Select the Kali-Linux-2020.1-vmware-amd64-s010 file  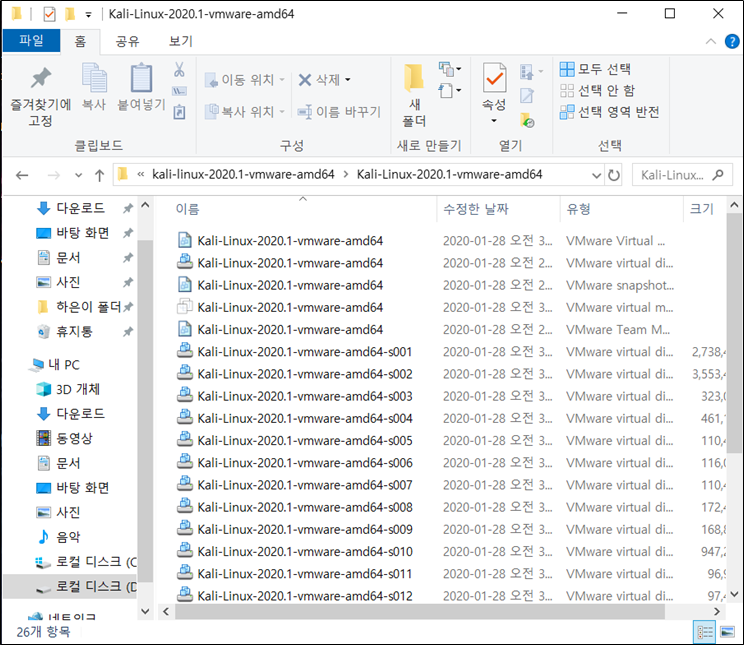305,552
